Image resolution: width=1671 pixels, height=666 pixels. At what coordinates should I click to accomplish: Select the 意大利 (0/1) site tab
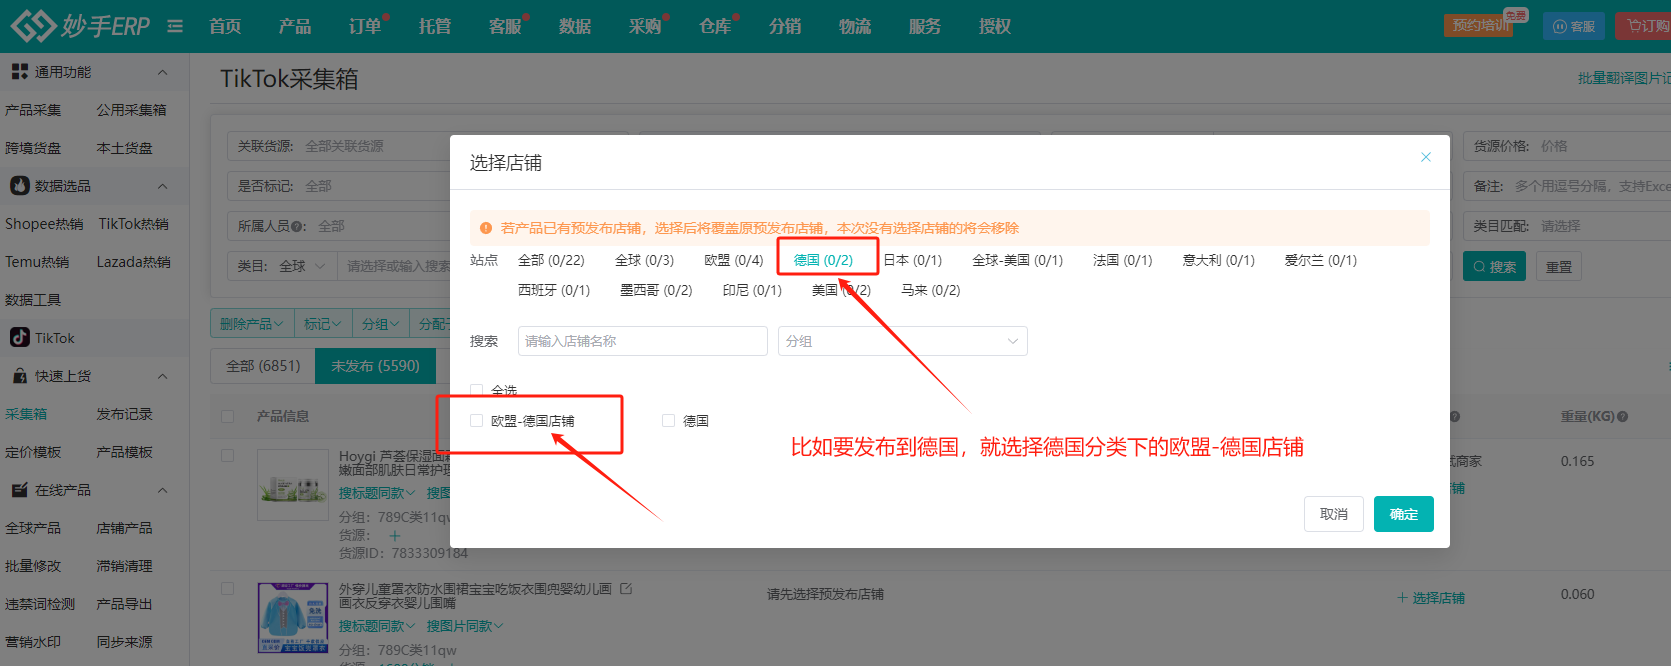tap(1218, 260)
